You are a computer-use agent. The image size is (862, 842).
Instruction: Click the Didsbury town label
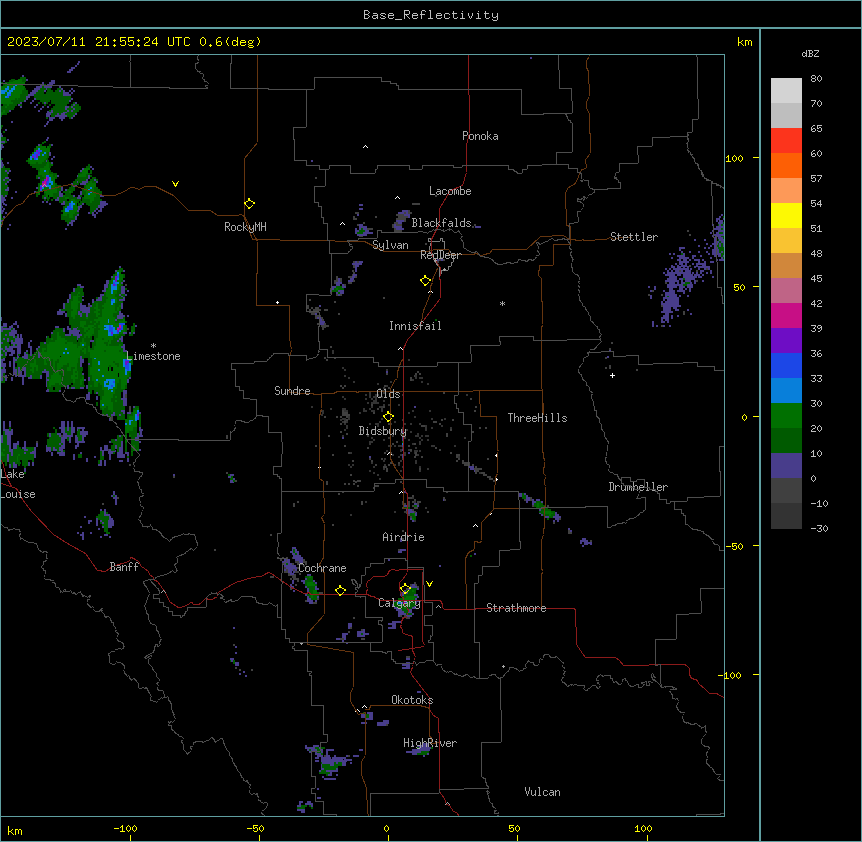[383, 431]
